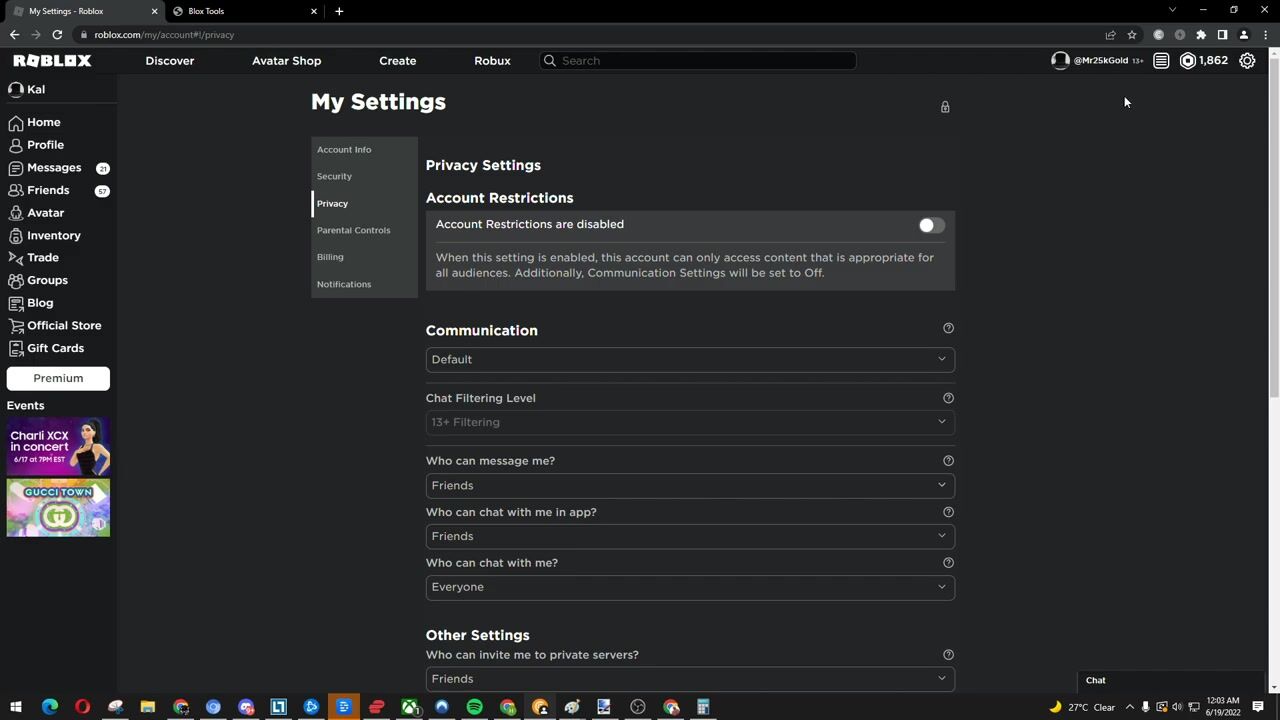Show help for Who can chat in app
Image resolution: width=1280 pixels, height=720 pixels.
point(948,512)
